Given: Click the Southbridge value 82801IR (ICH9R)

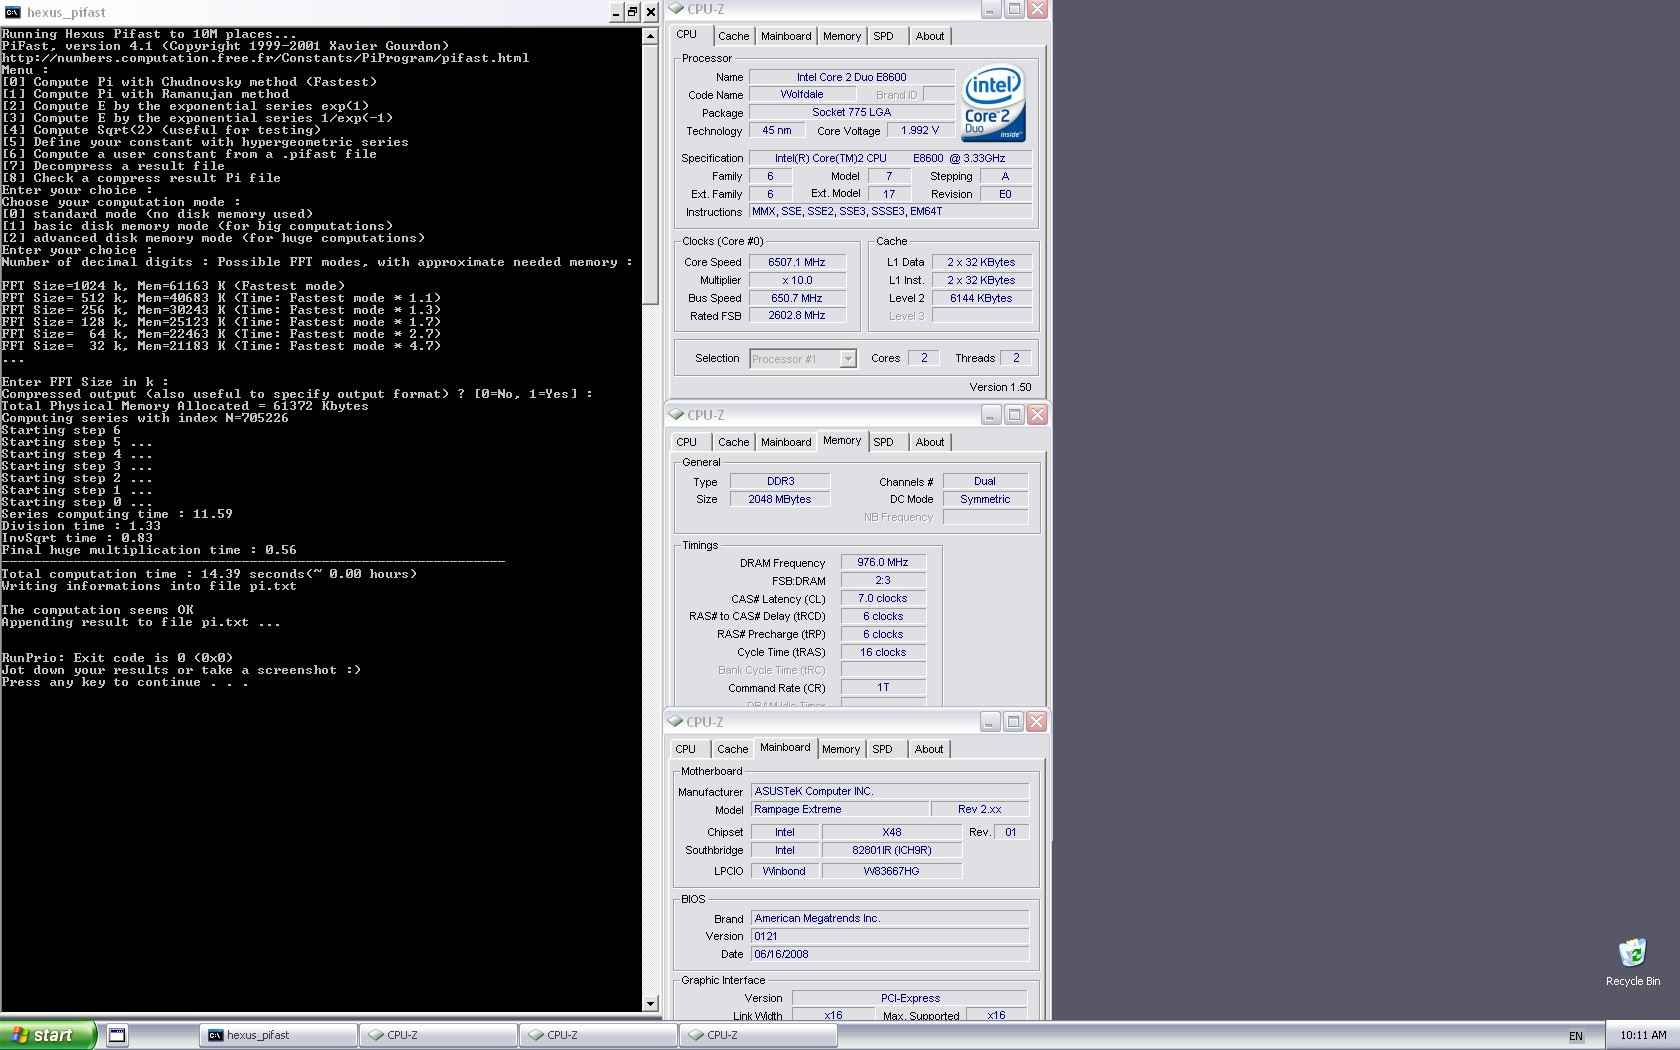Looking at the screenshot, I should pos(892,850).
